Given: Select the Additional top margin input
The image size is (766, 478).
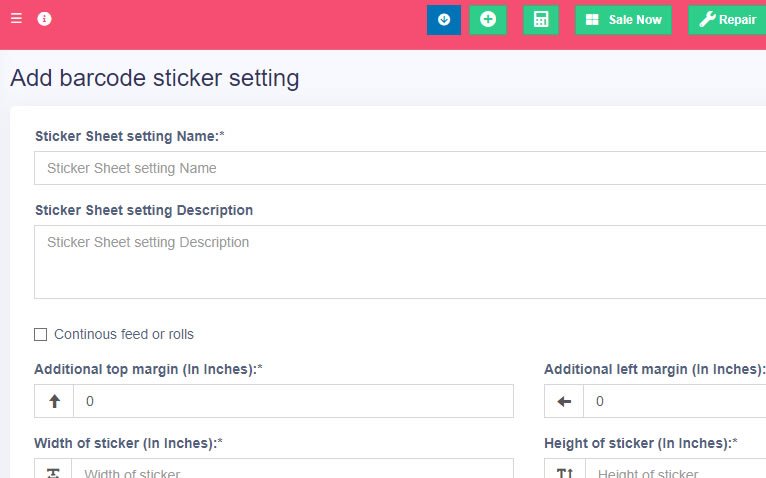Looking at the screenshot, I should click(293, 401).
